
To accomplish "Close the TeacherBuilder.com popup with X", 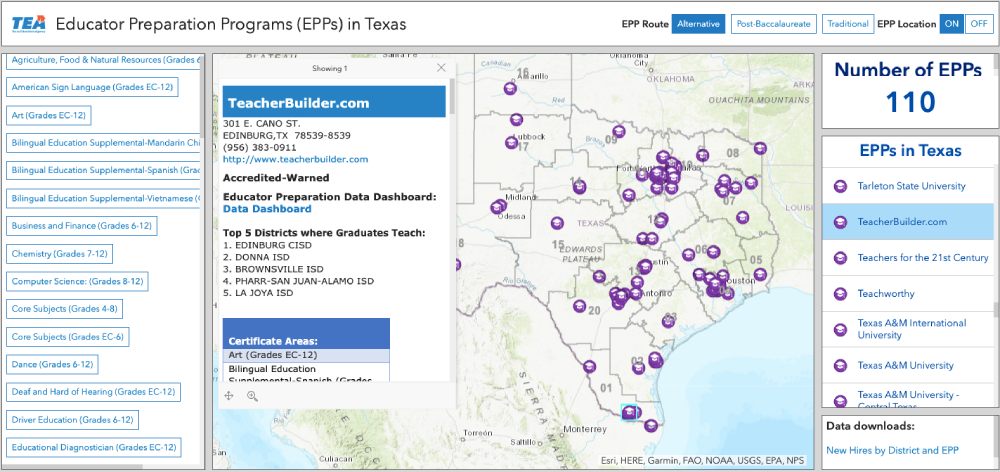I will [441, 68].
